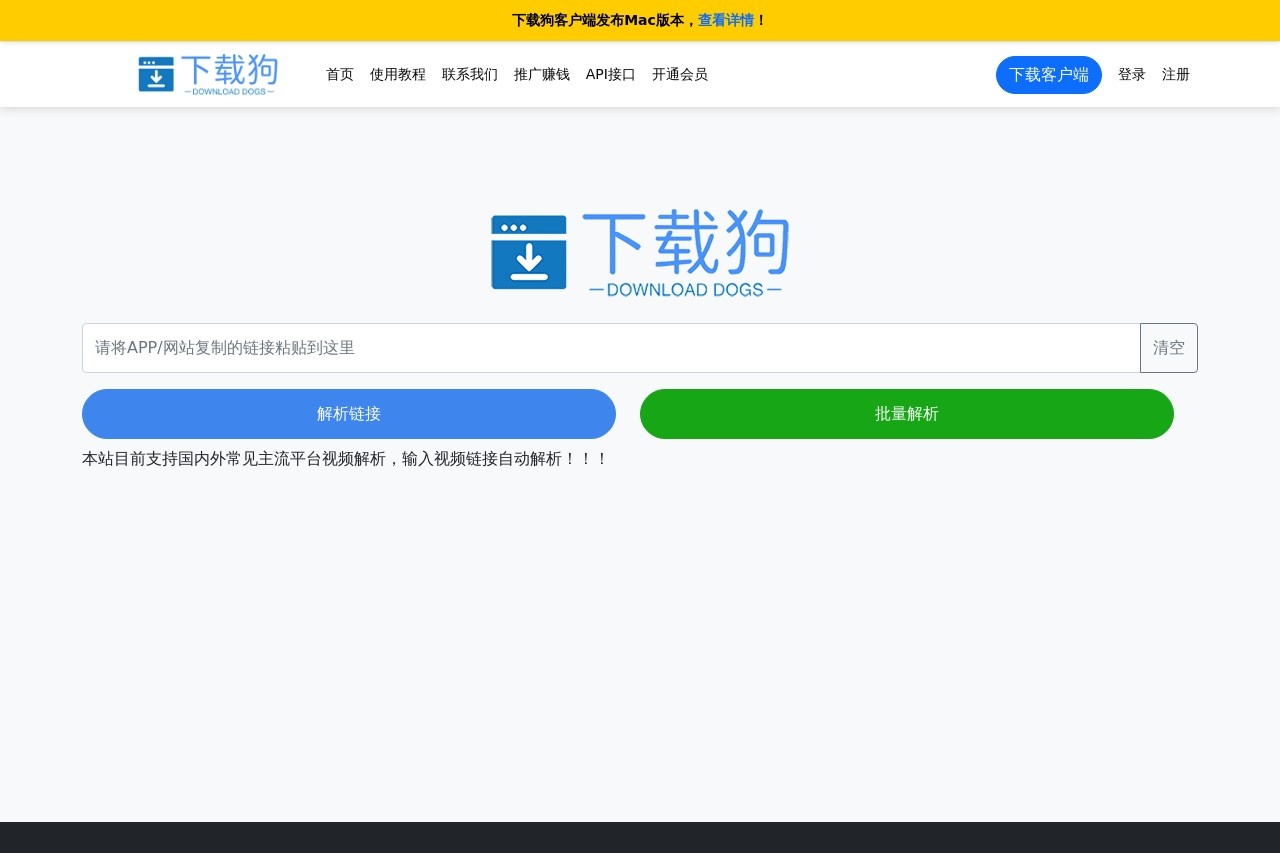The height and width of the screenshot is (853, 1280).
Task: Click the 下载狗 logo icon in navbar
Action: [x=156, y=74]
